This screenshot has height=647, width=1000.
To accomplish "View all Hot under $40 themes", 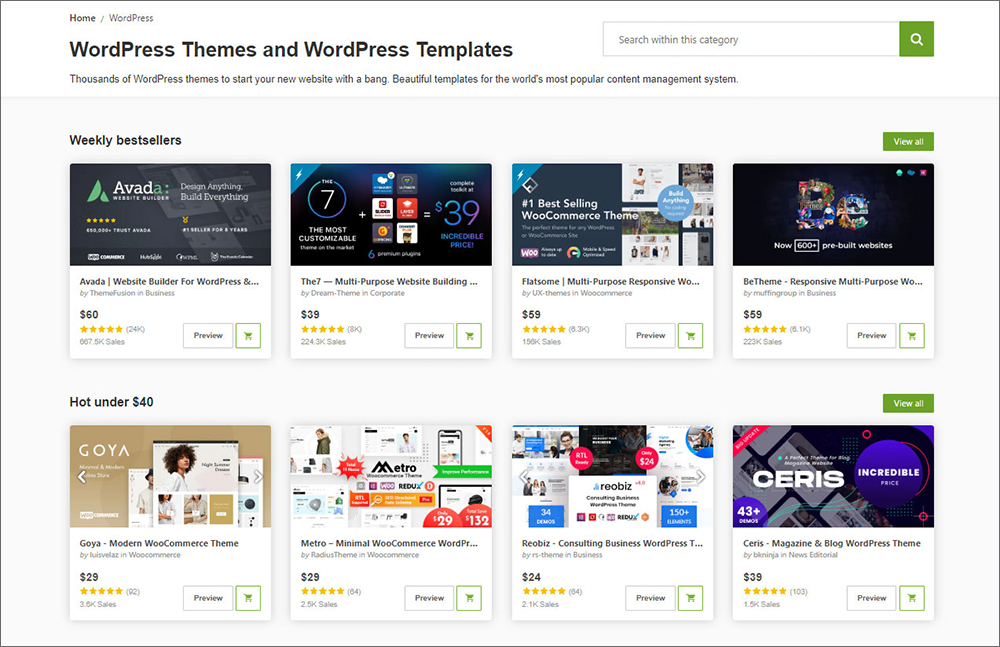I will (x=908, y=403).
